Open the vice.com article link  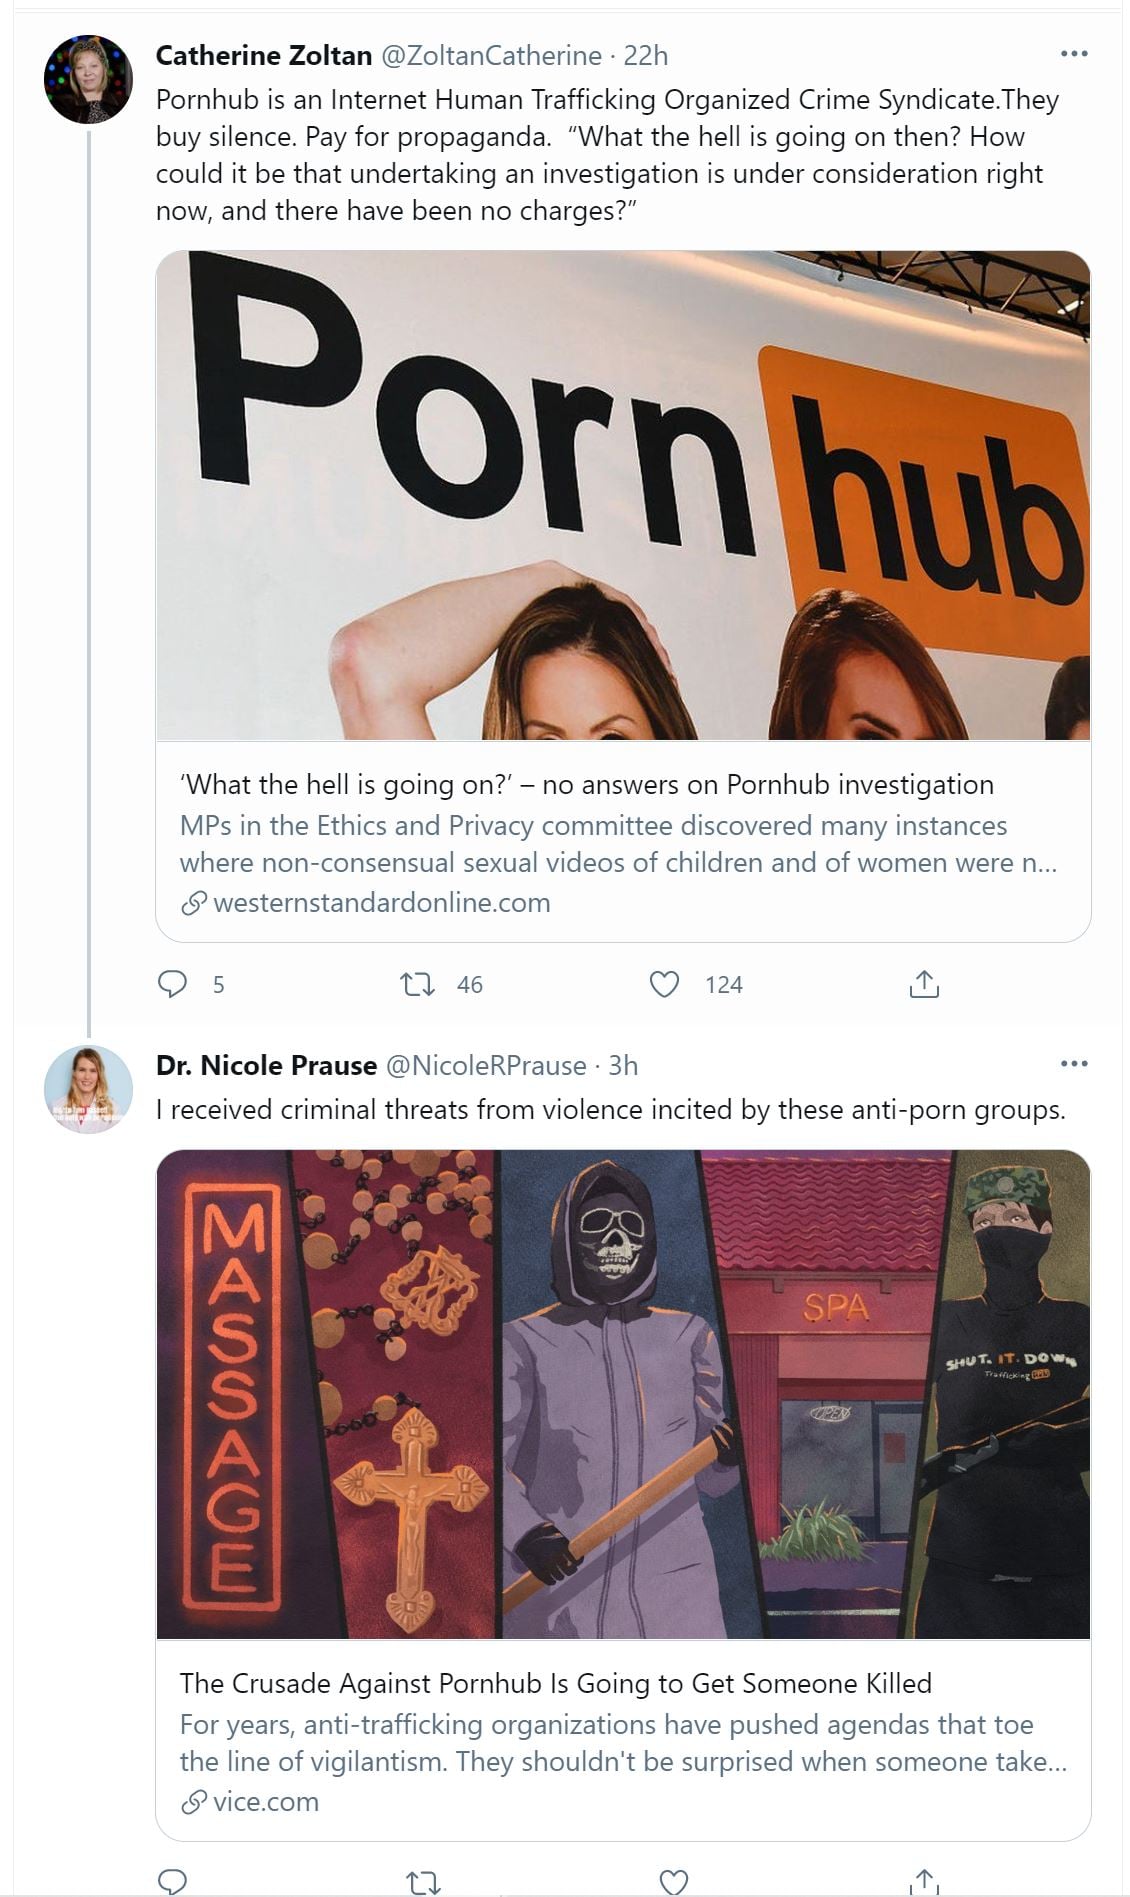click(x=265, y=1802)
